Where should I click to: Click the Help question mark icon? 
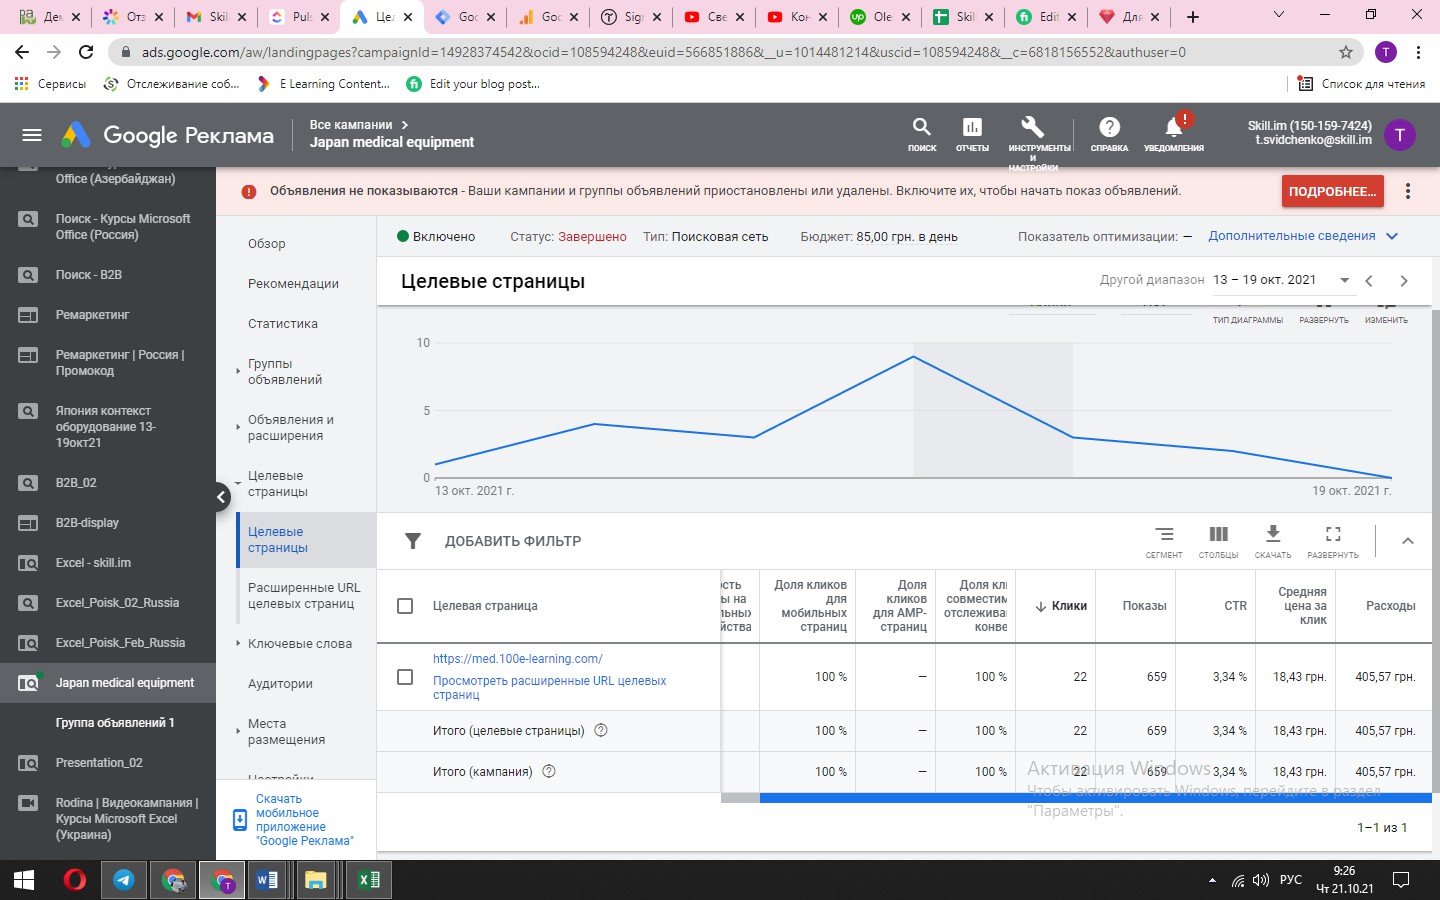point(1109,127)
